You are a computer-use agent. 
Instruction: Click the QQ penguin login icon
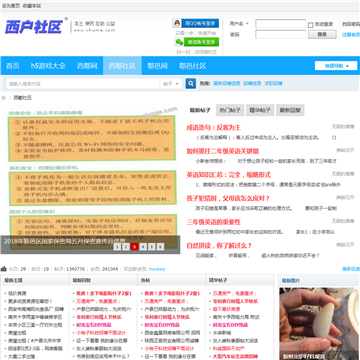(x=177, y=23)
